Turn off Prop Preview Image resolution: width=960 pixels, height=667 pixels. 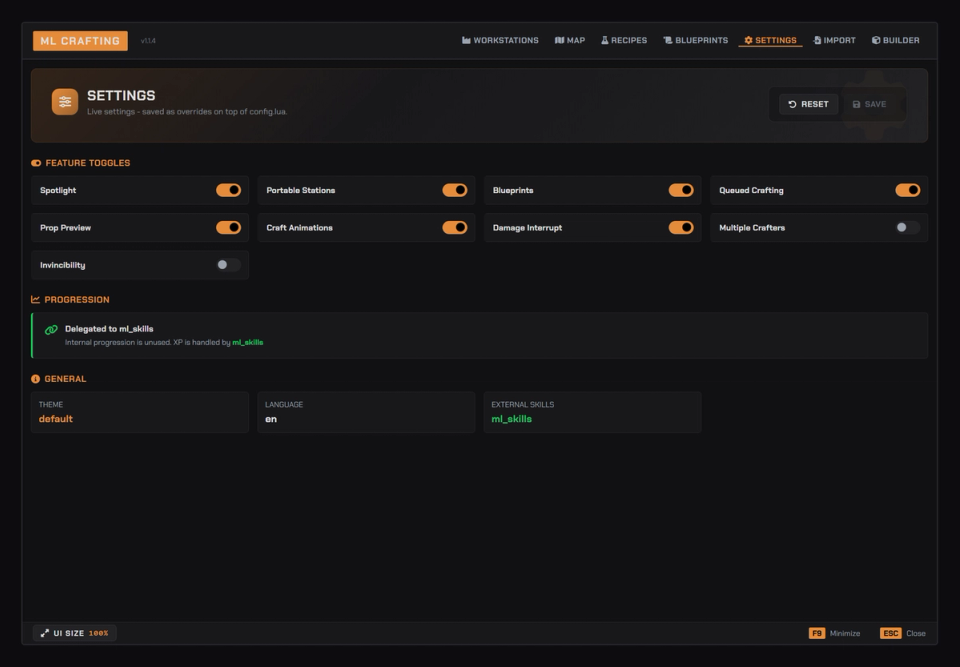(x=228, y=227)
